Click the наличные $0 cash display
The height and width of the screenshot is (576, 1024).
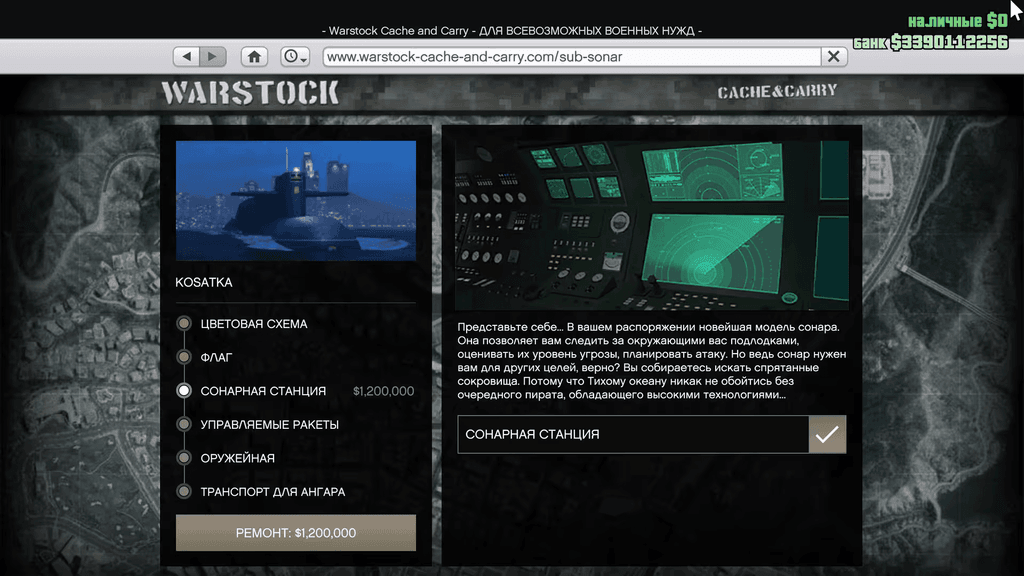point(957,21)
